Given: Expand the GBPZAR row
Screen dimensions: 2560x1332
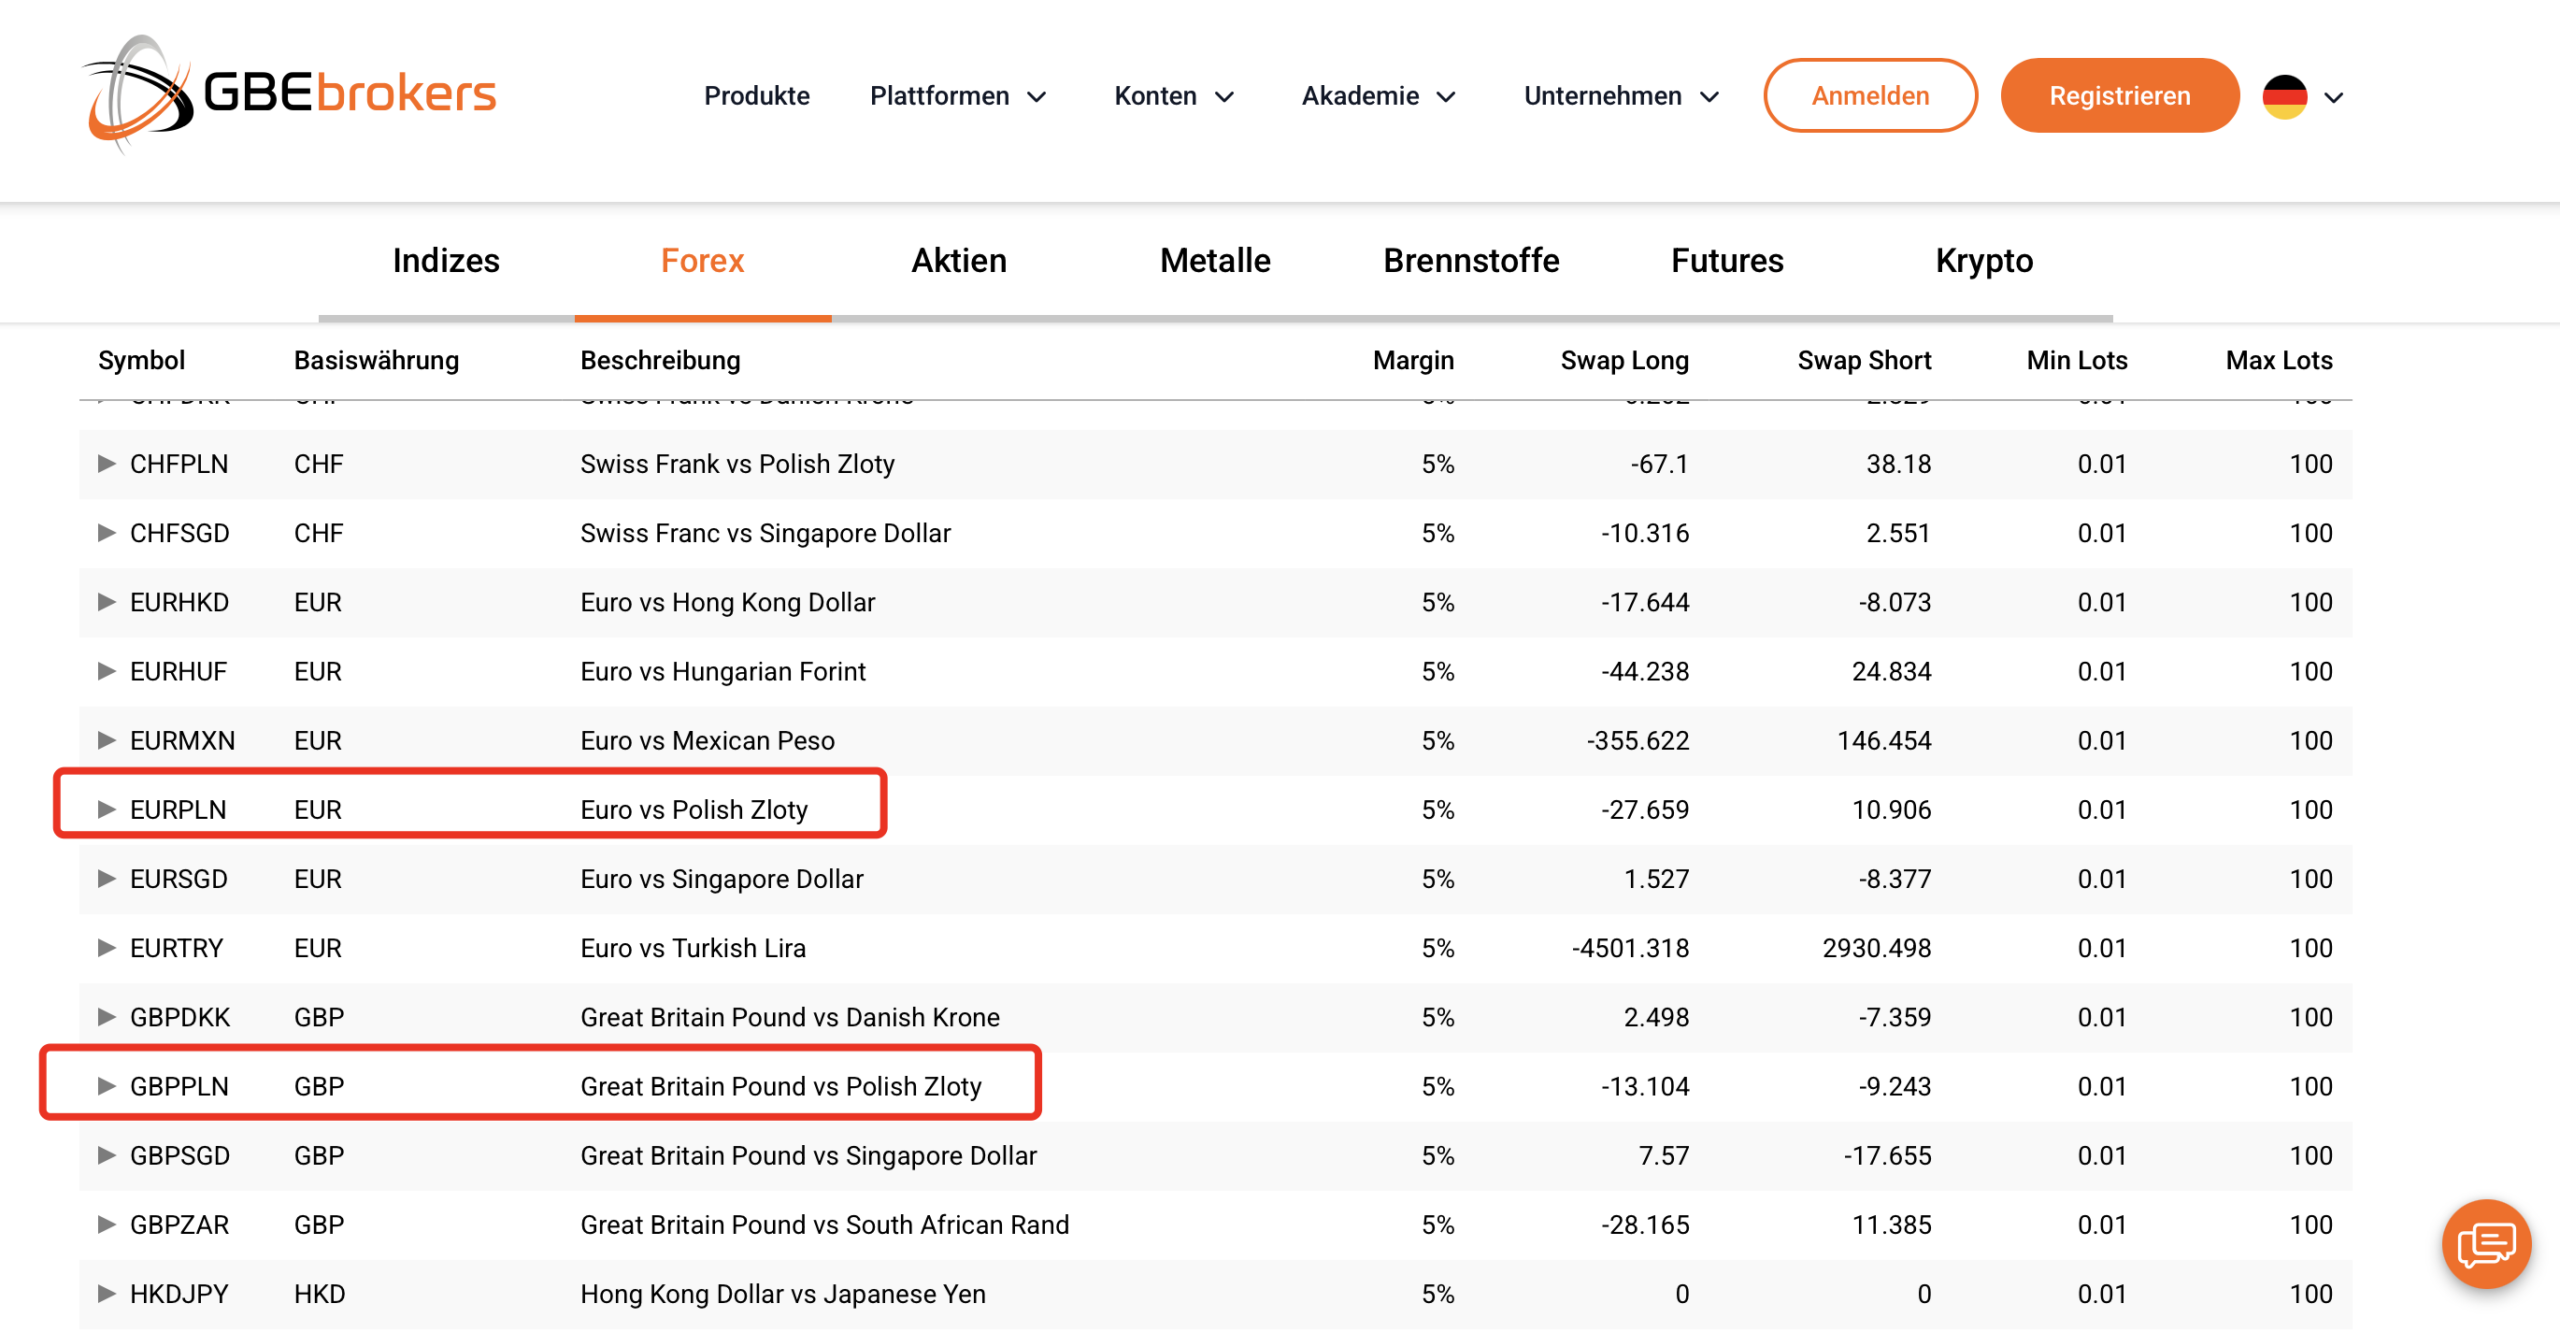Looking at the screenshot, I should tap(106, 1224).
